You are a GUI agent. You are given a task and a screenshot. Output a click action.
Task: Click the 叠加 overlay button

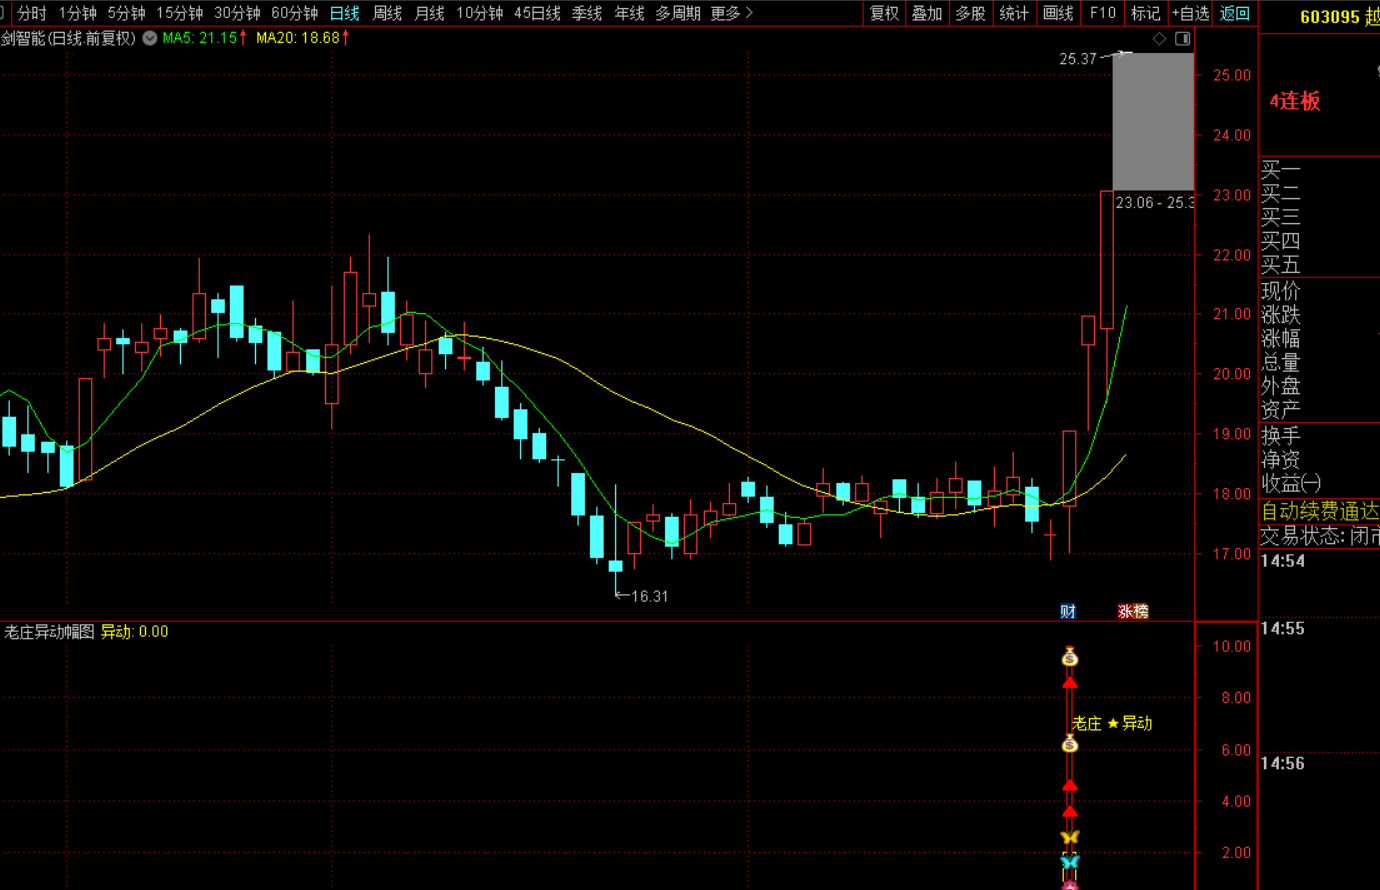(927, 13)
